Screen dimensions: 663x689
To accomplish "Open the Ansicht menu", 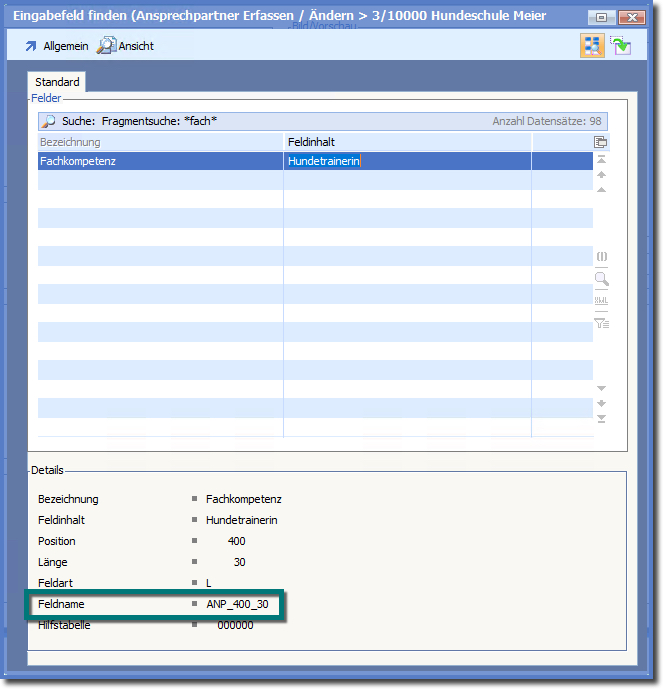I will point(126,46).
